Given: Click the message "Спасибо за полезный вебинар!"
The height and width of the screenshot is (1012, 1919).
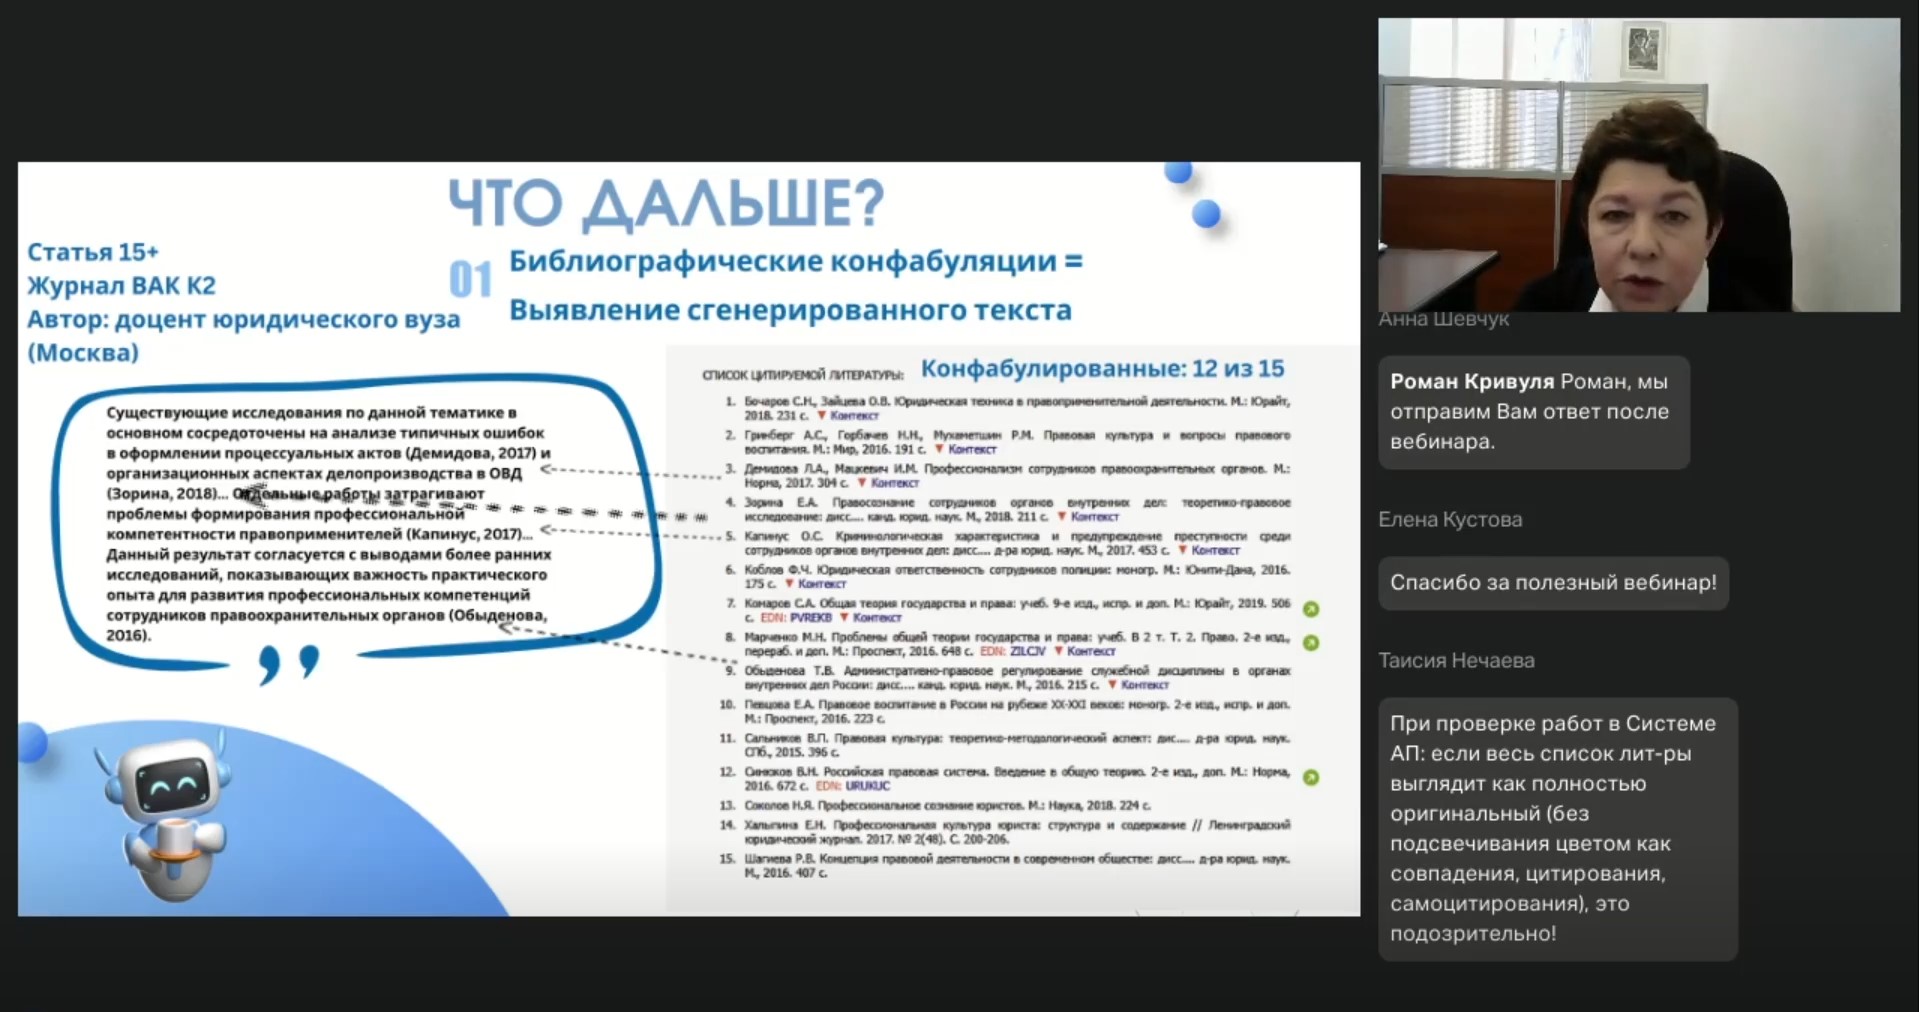Looking at the screenshot, I should click(x=1552, y=583).
